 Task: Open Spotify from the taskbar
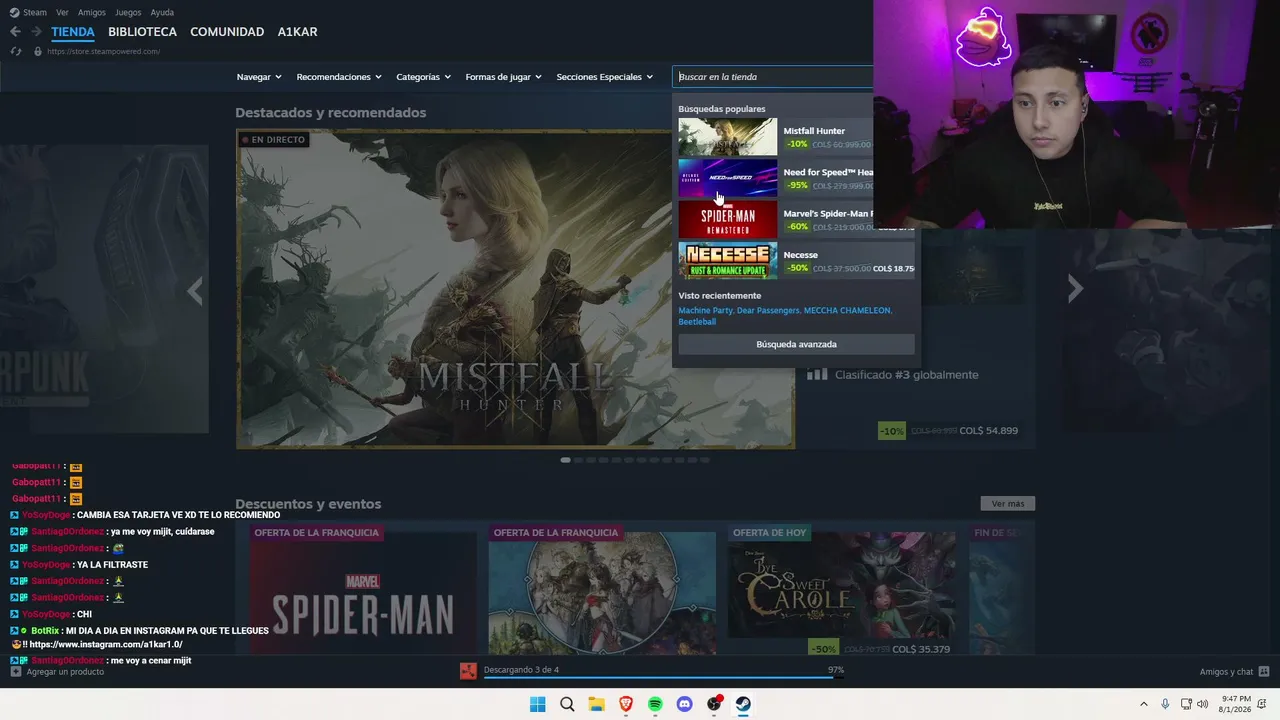tap(655, 704)
